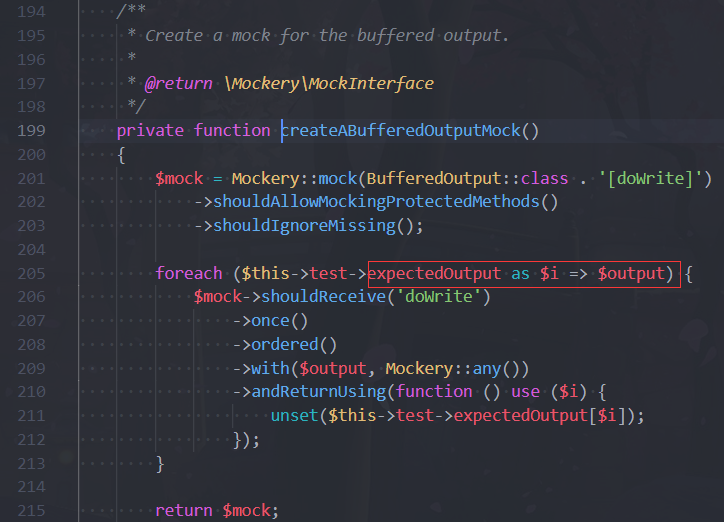The width and height of the screenshot is (724, 522).
Task: Click '$i' in the use clause on line 210
Action: pos(569,392)
